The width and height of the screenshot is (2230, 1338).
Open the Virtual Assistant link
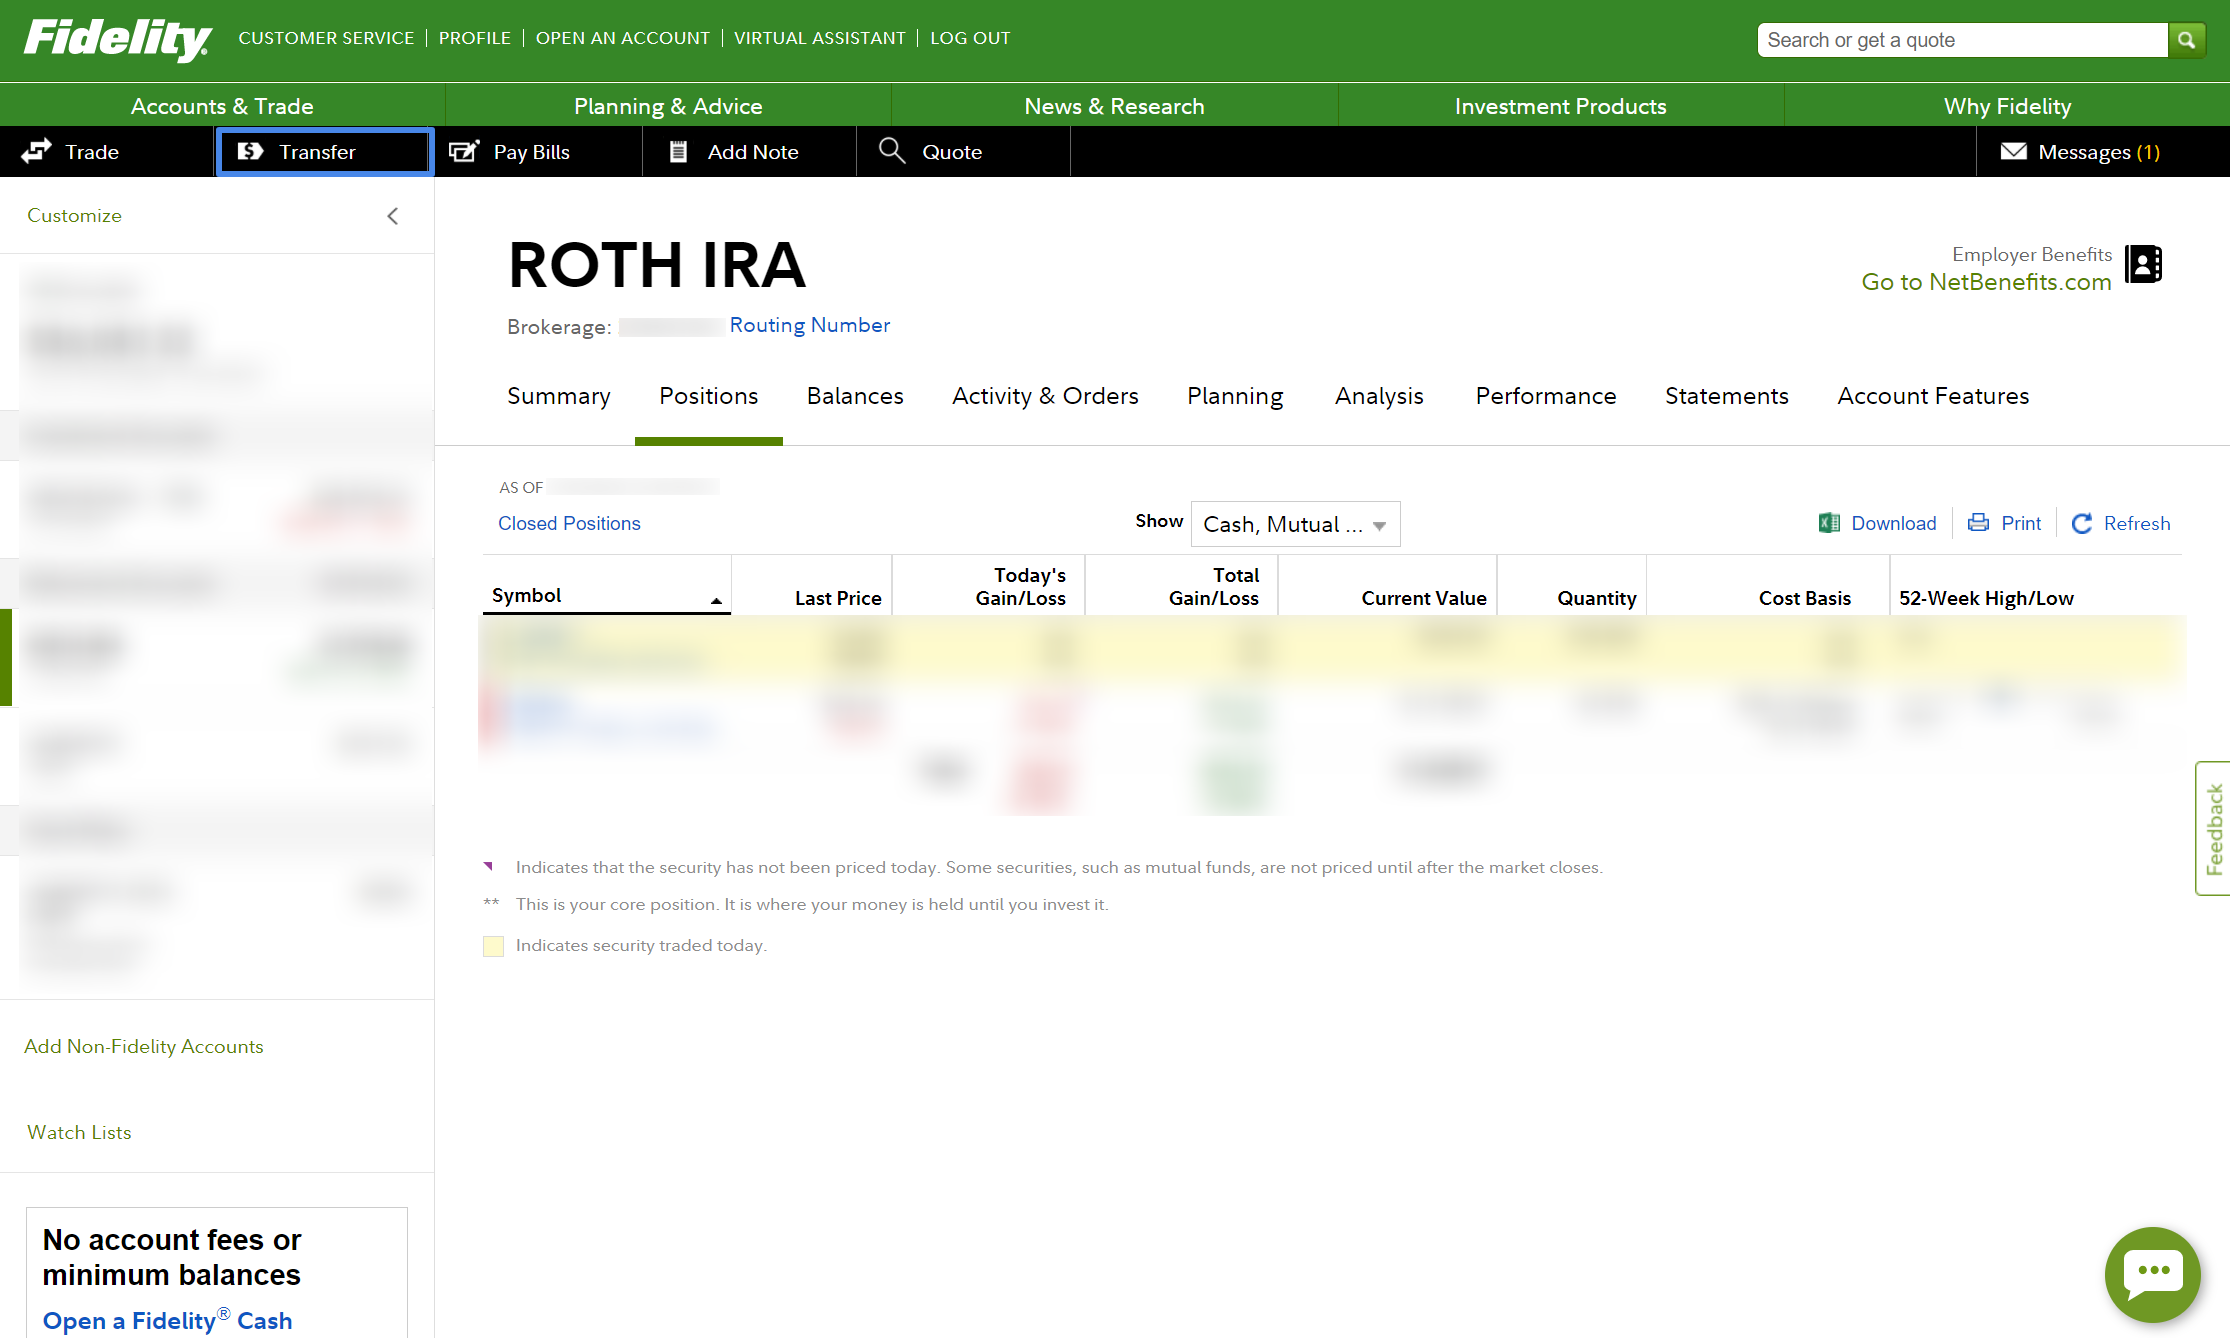coord(820,38)
